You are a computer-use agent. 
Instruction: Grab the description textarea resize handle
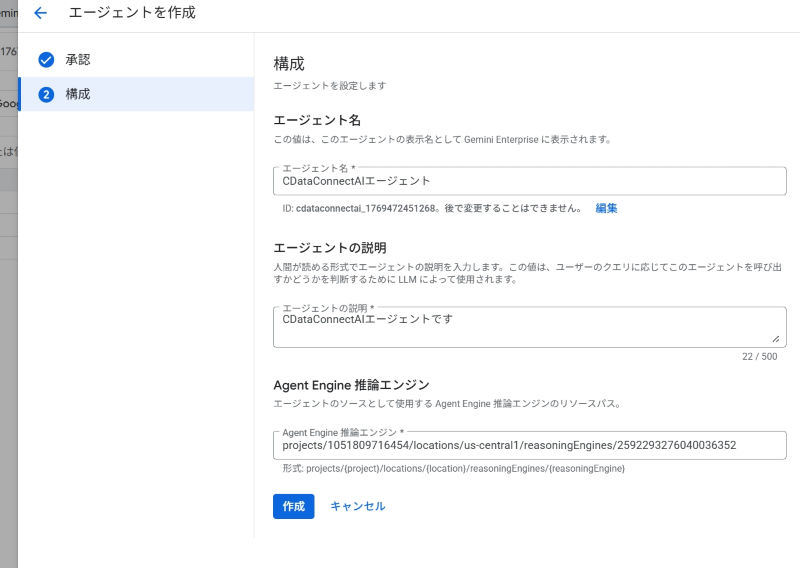coord(775,339)
